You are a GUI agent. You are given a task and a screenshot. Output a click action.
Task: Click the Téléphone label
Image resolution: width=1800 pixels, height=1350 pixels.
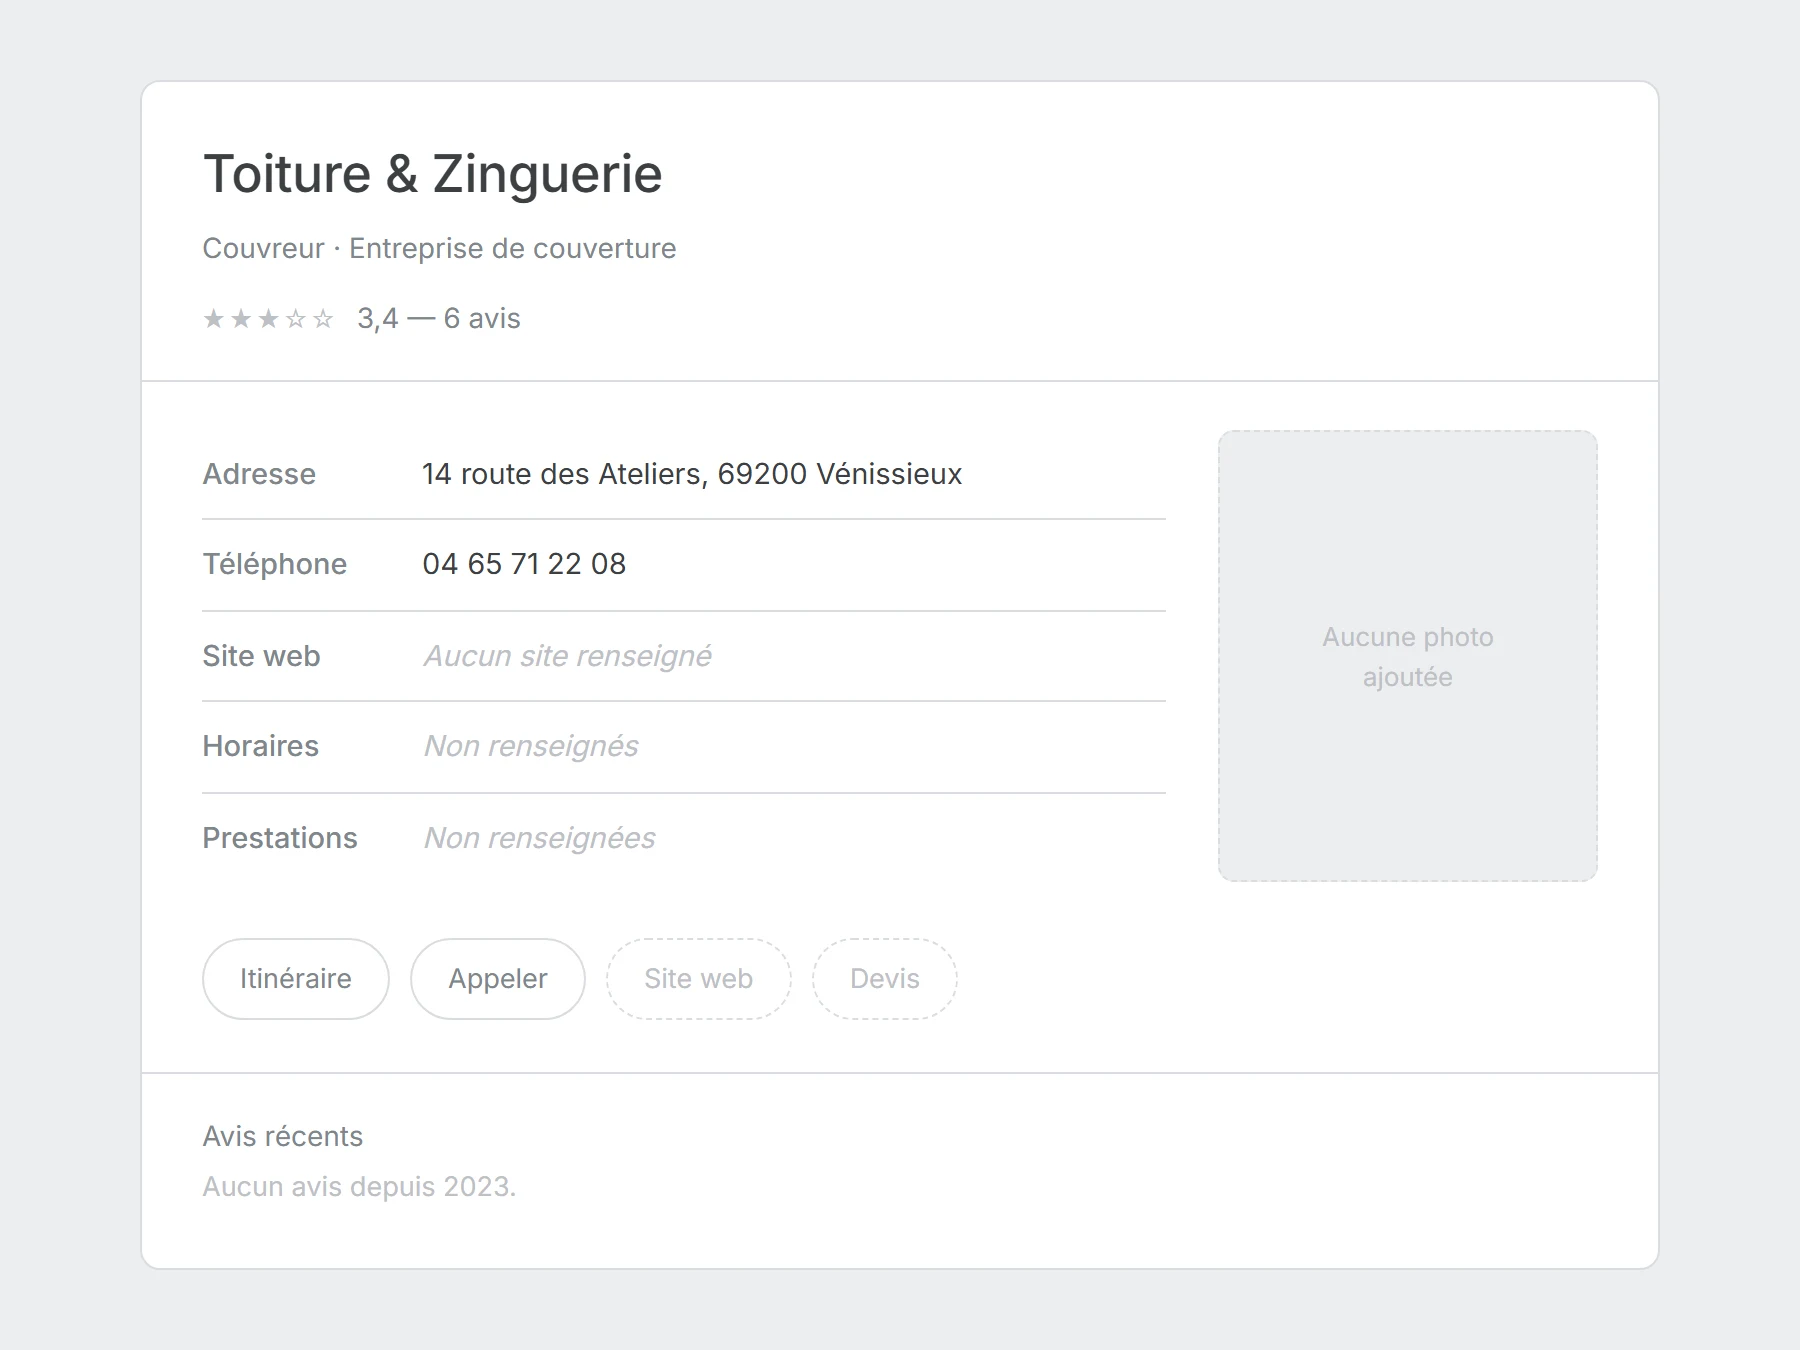tap(275, 564)
